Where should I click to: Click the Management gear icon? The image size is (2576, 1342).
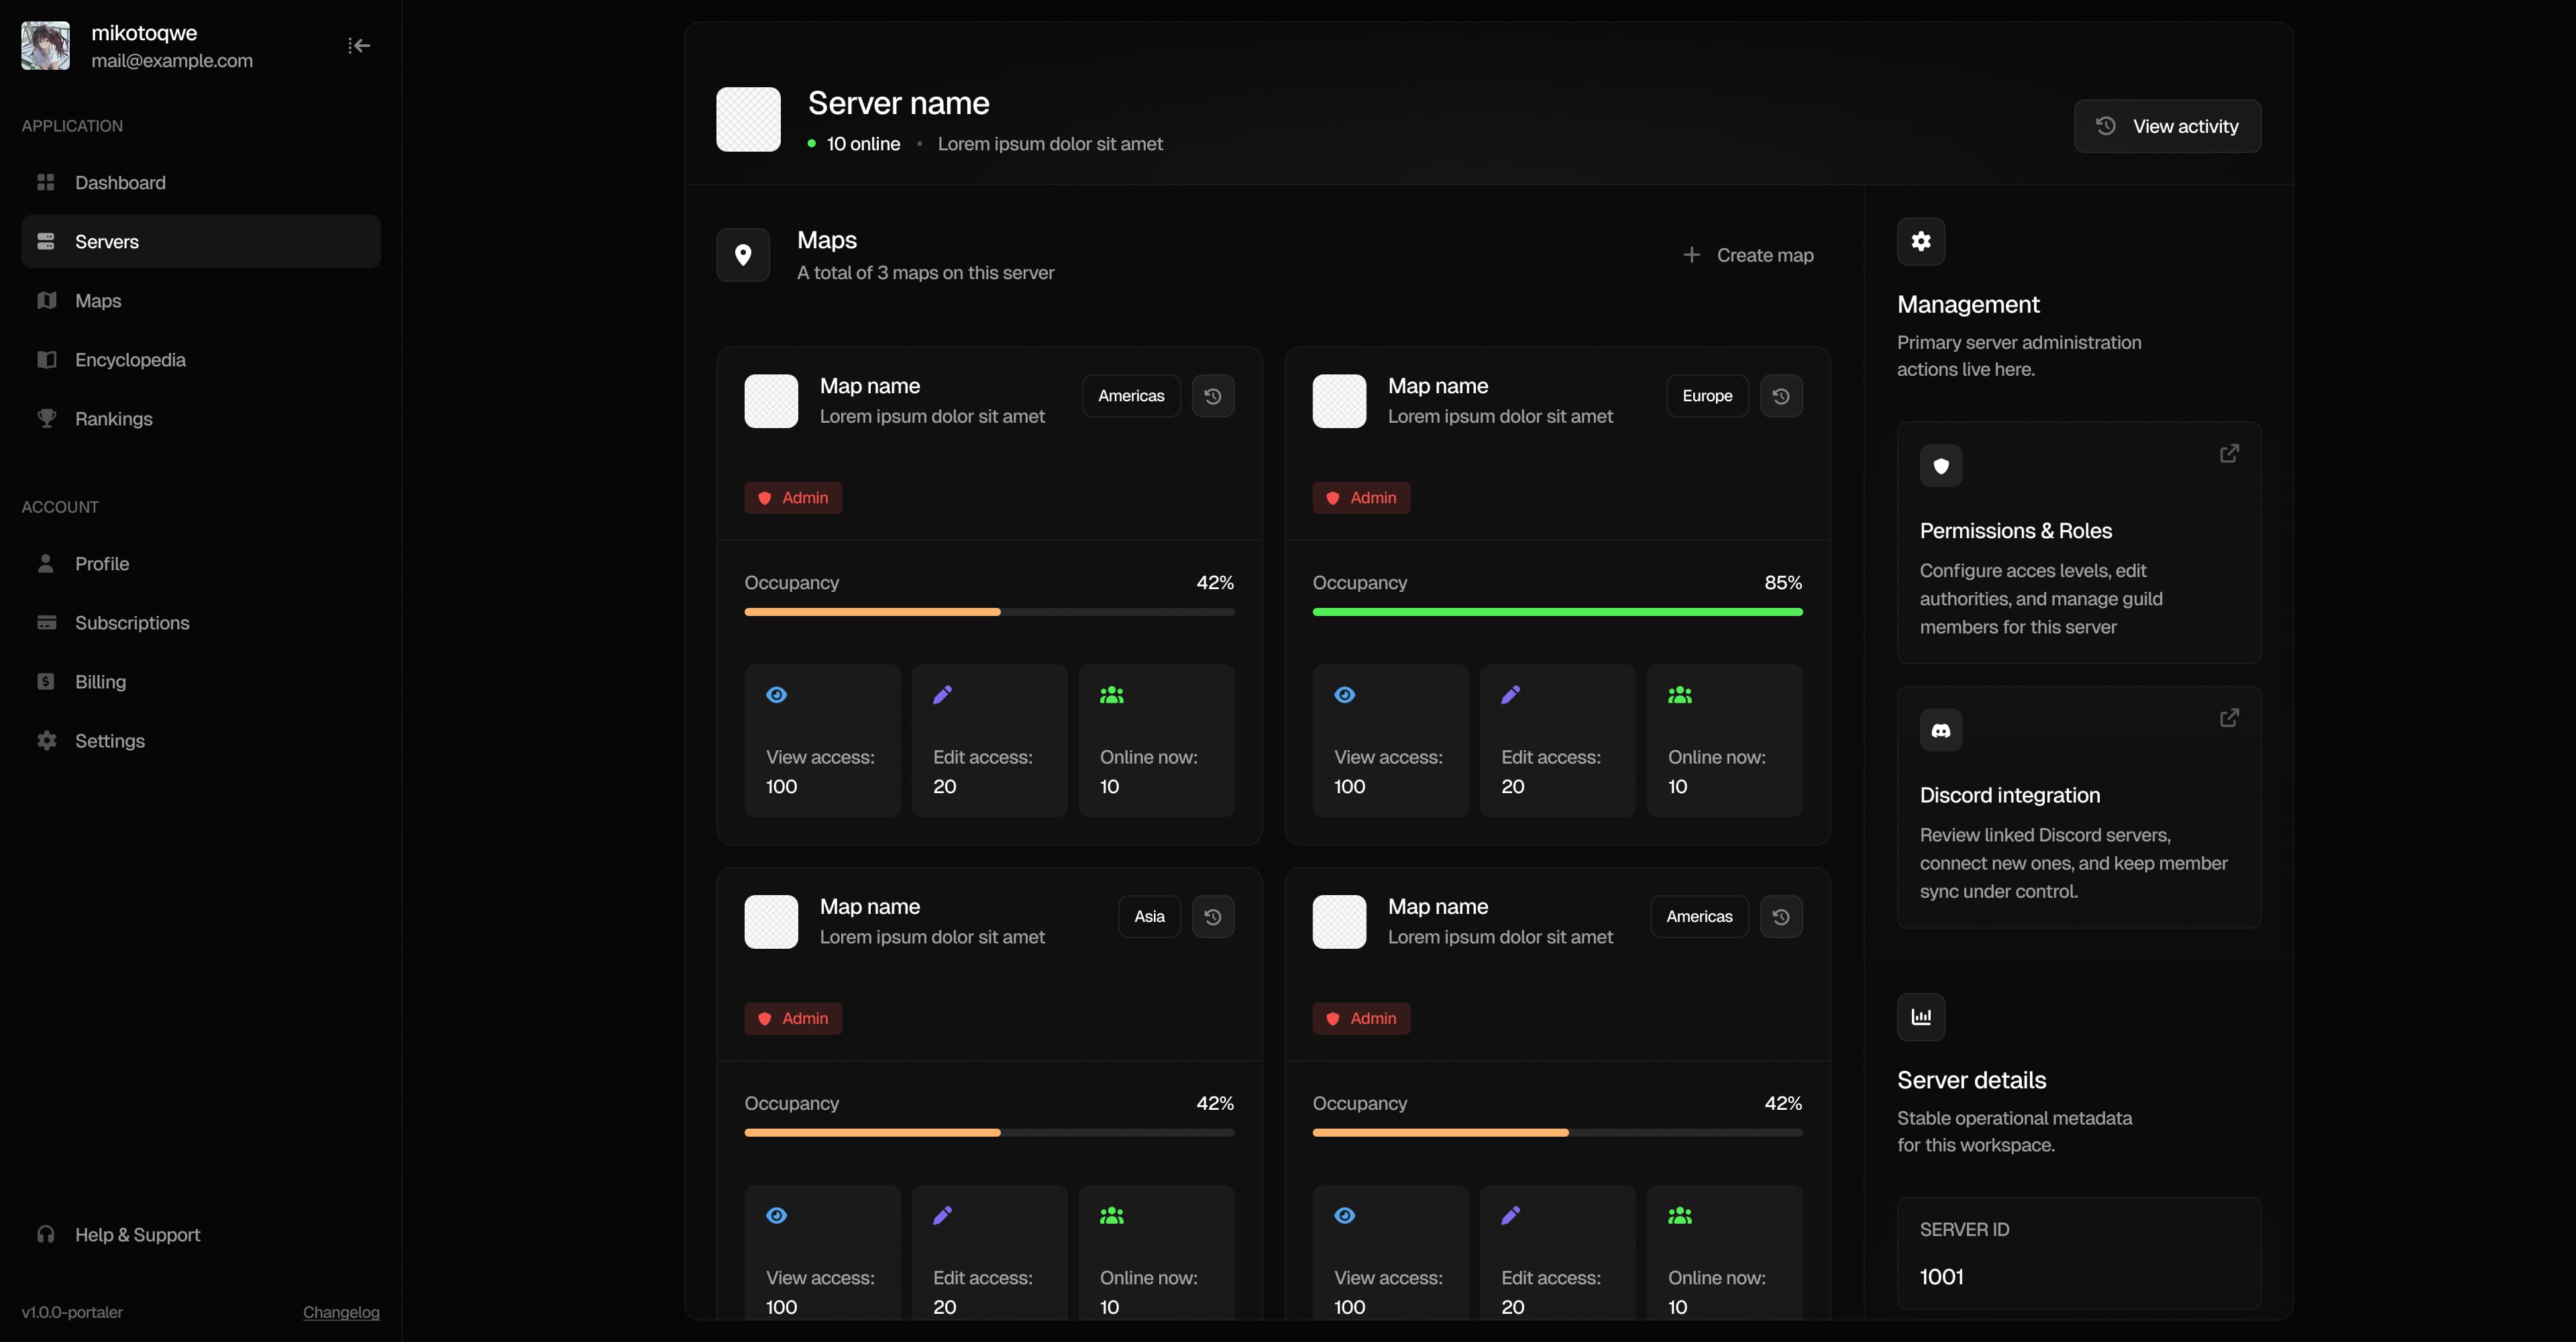(x=1921, y=241)
